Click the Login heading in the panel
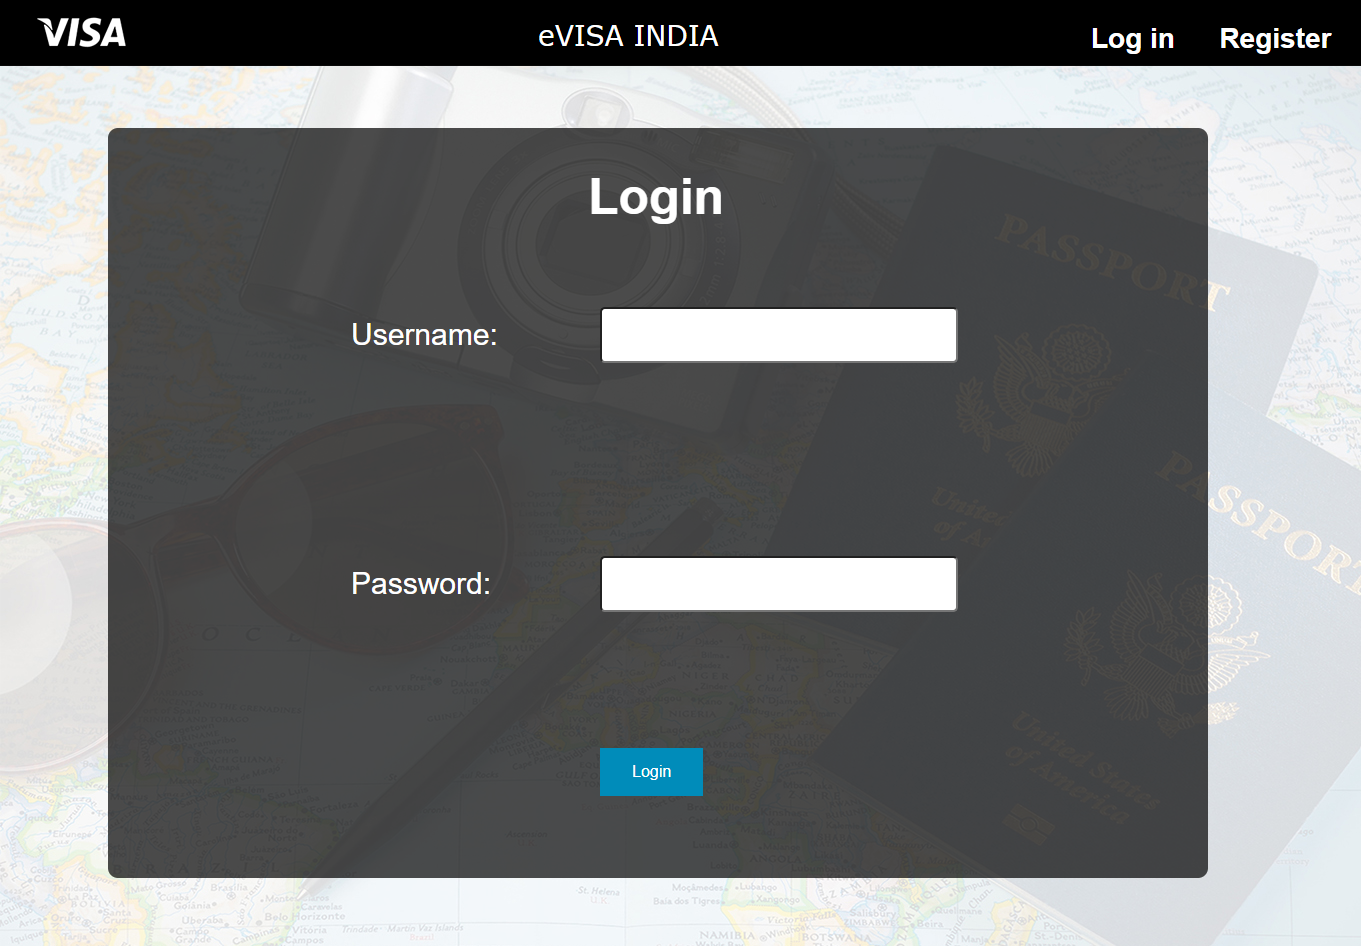Screen dimensions: 1361x946 655,196
